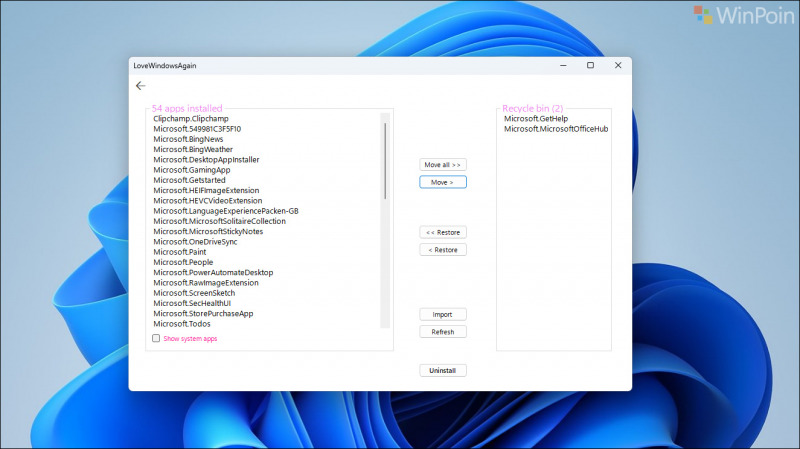Screen dimensions: 800x449
Task: Click the Move > button
Action: coord(443,182)
